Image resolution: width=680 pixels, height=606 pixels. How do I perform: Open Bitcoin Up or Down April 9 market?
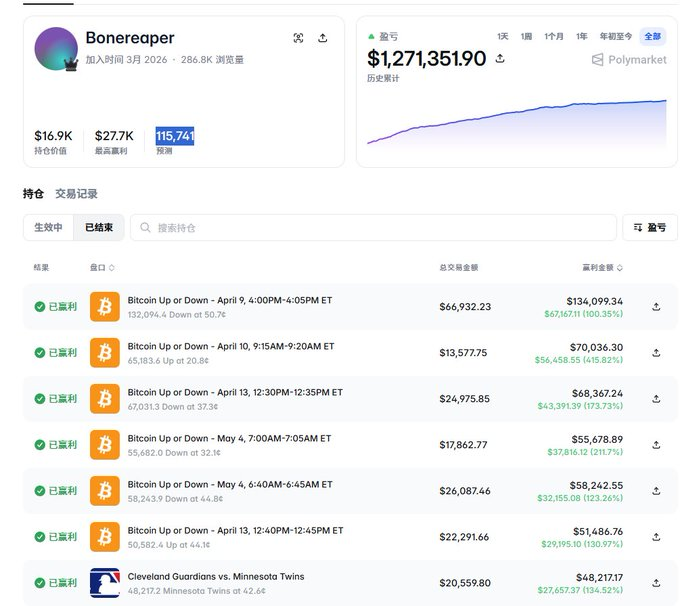[230, 300]
